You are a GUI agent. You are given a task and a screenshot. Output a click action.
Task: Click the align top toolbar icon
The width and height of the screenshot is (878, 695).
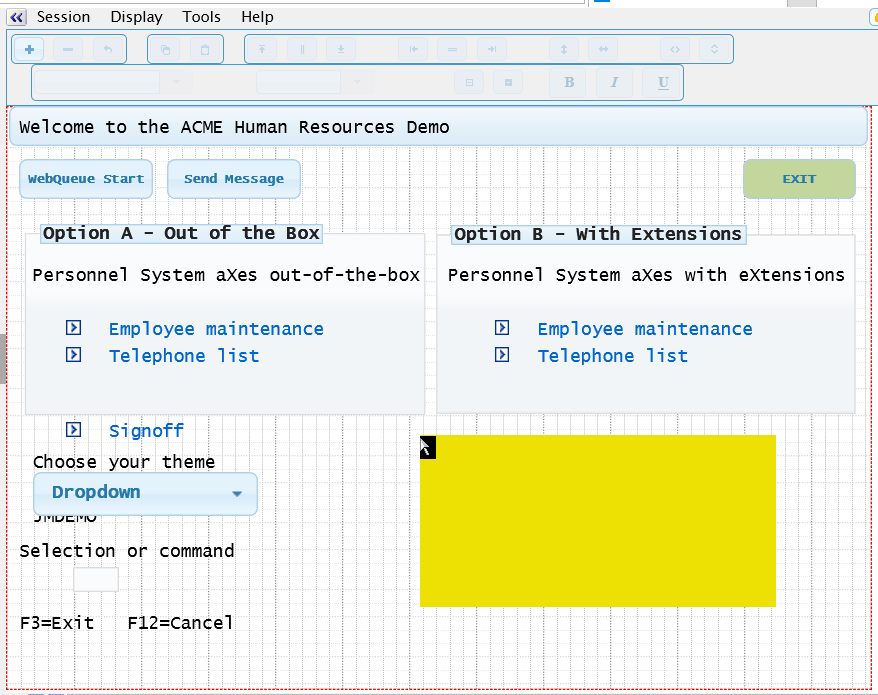(x=262, y=49)
